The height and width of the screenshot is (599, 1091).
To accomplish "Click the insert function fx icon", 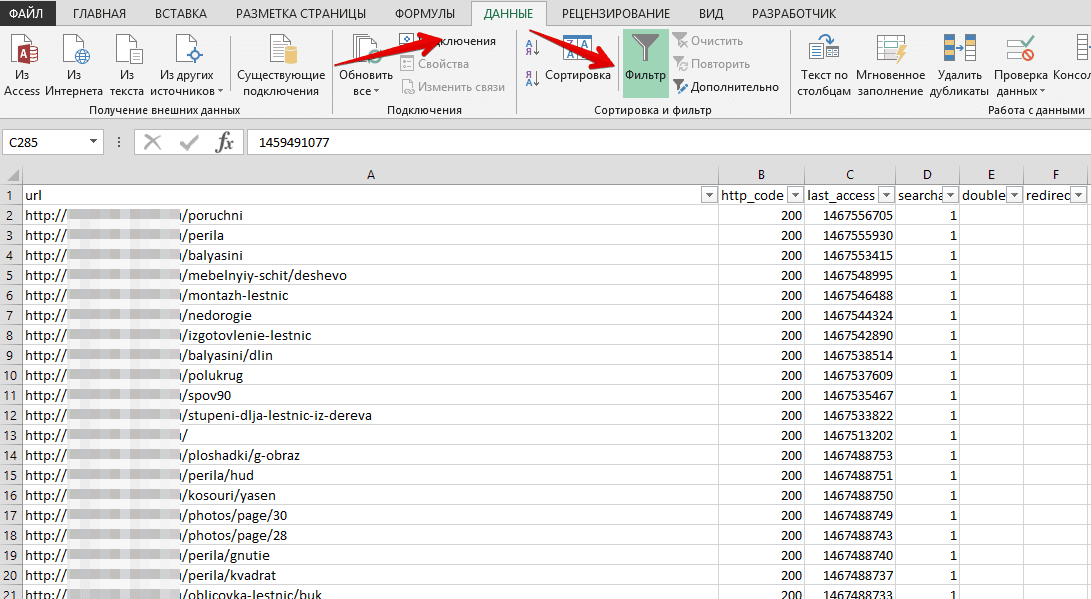I will pos(224,143).
